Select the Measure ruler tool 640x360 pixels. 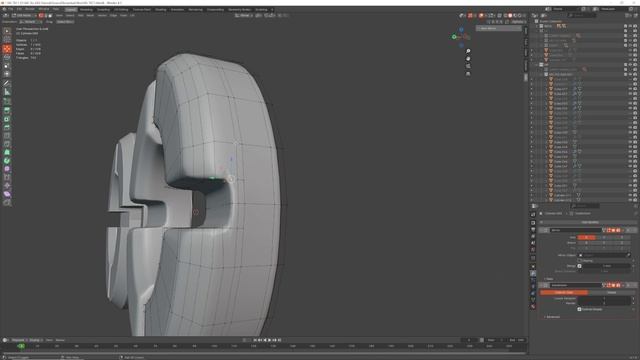point(7,92)
